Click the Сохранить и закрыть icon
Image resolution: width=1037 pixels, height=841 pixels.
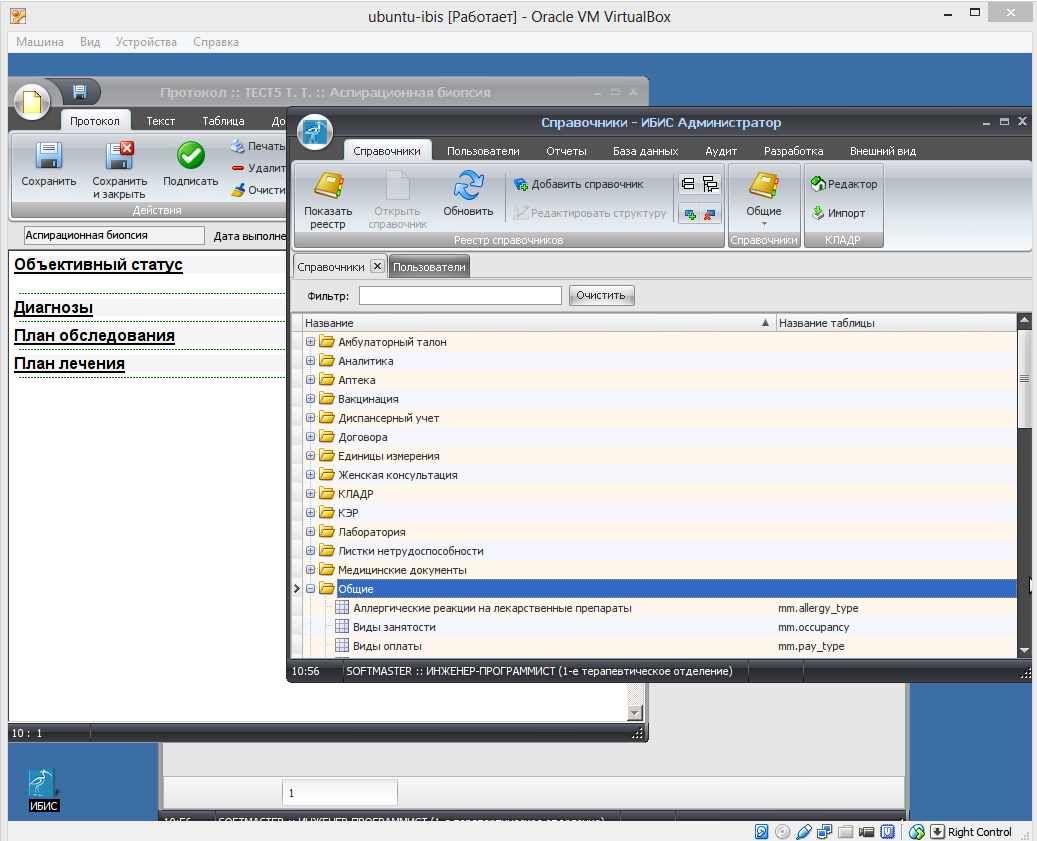(119, 157)
